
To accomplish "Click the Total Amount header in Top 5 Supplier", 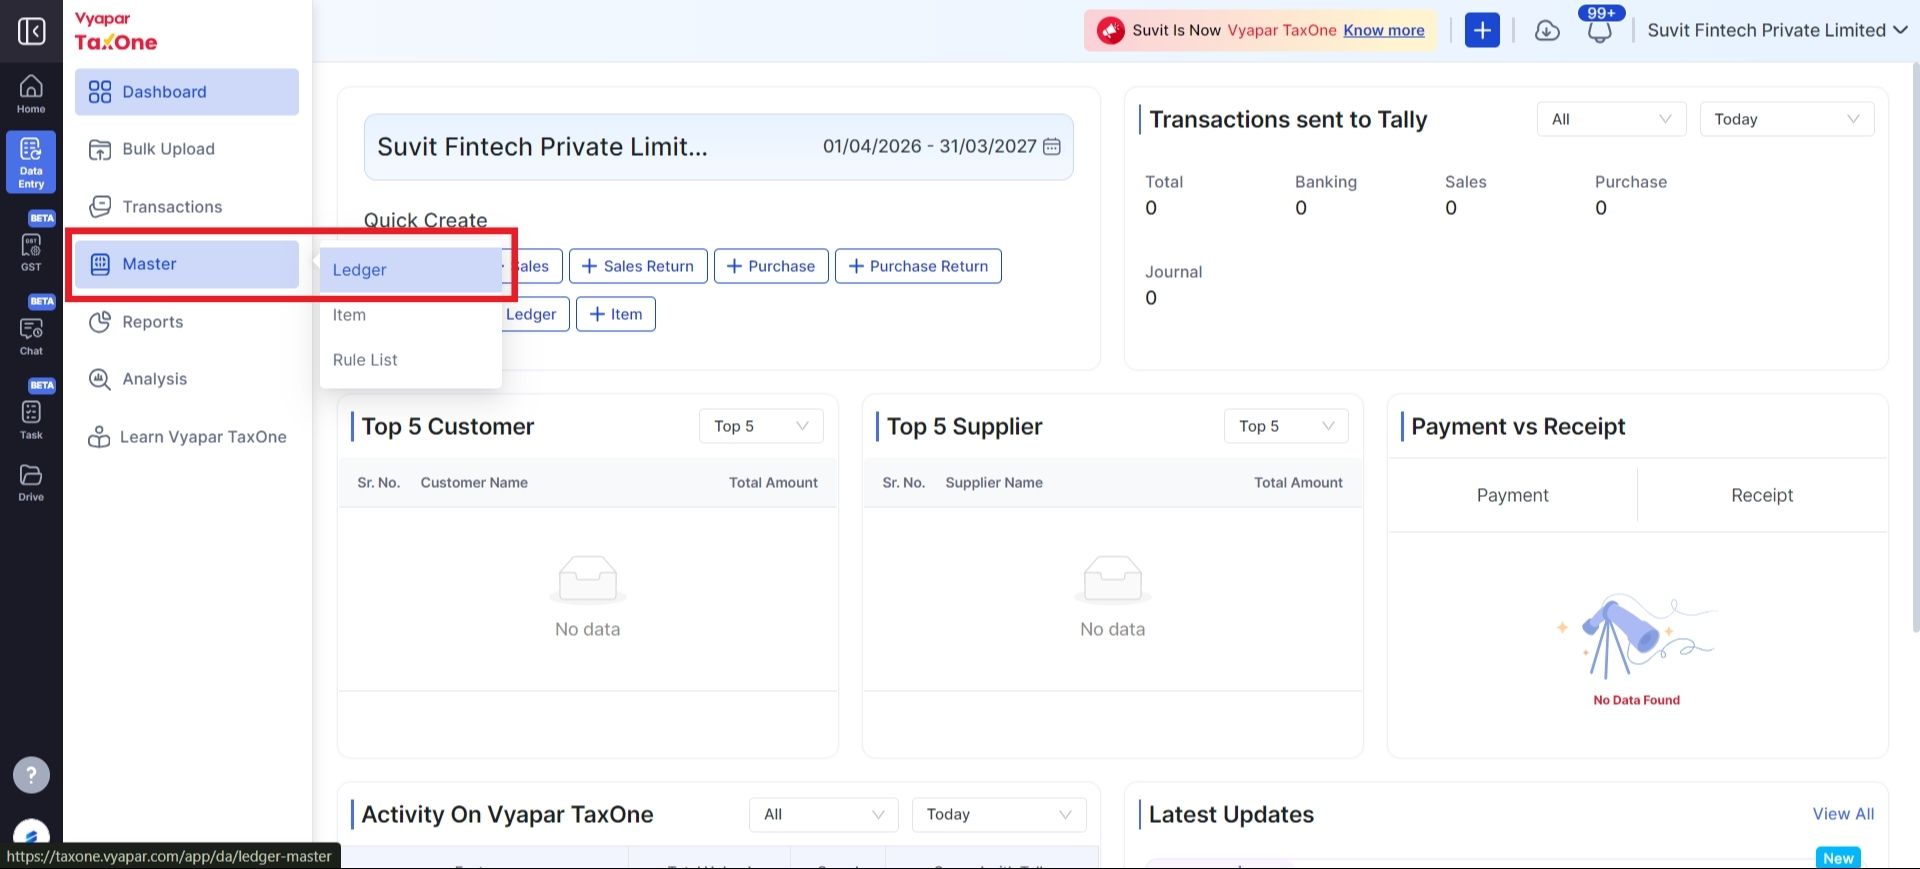I will tap(1298, 482).
